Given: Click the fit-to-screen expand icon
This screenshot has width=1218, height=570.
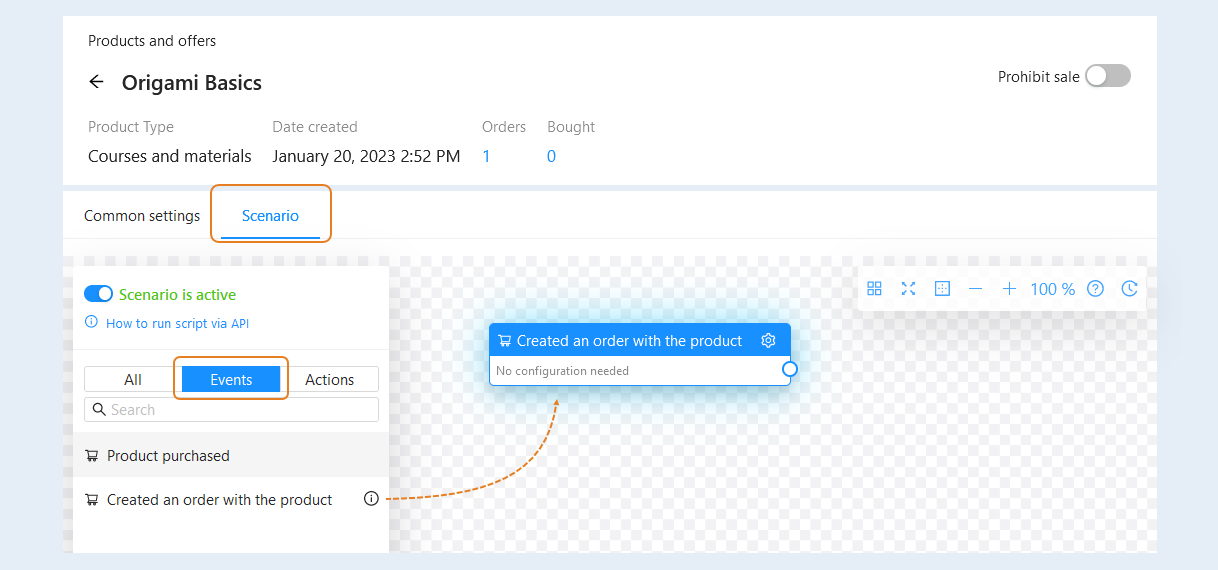Looking at the screenshot, I should [908, 289].
